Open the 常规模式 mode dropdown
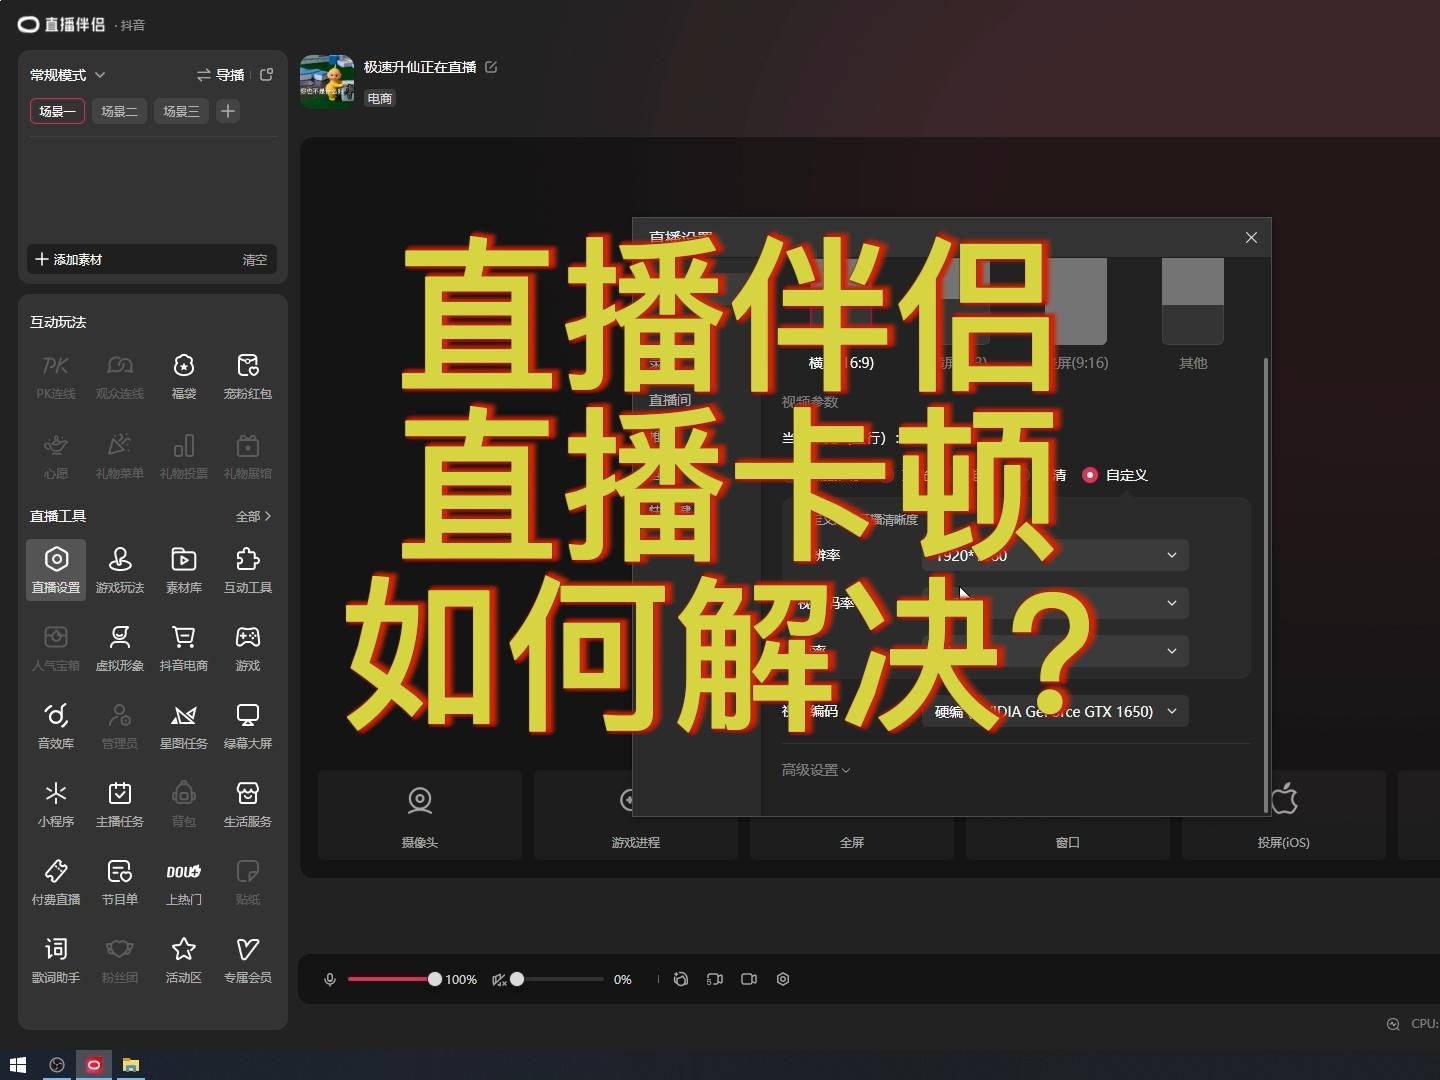Image resolution: width=1440 pixels, height=1080 pixels. point(68,75)
